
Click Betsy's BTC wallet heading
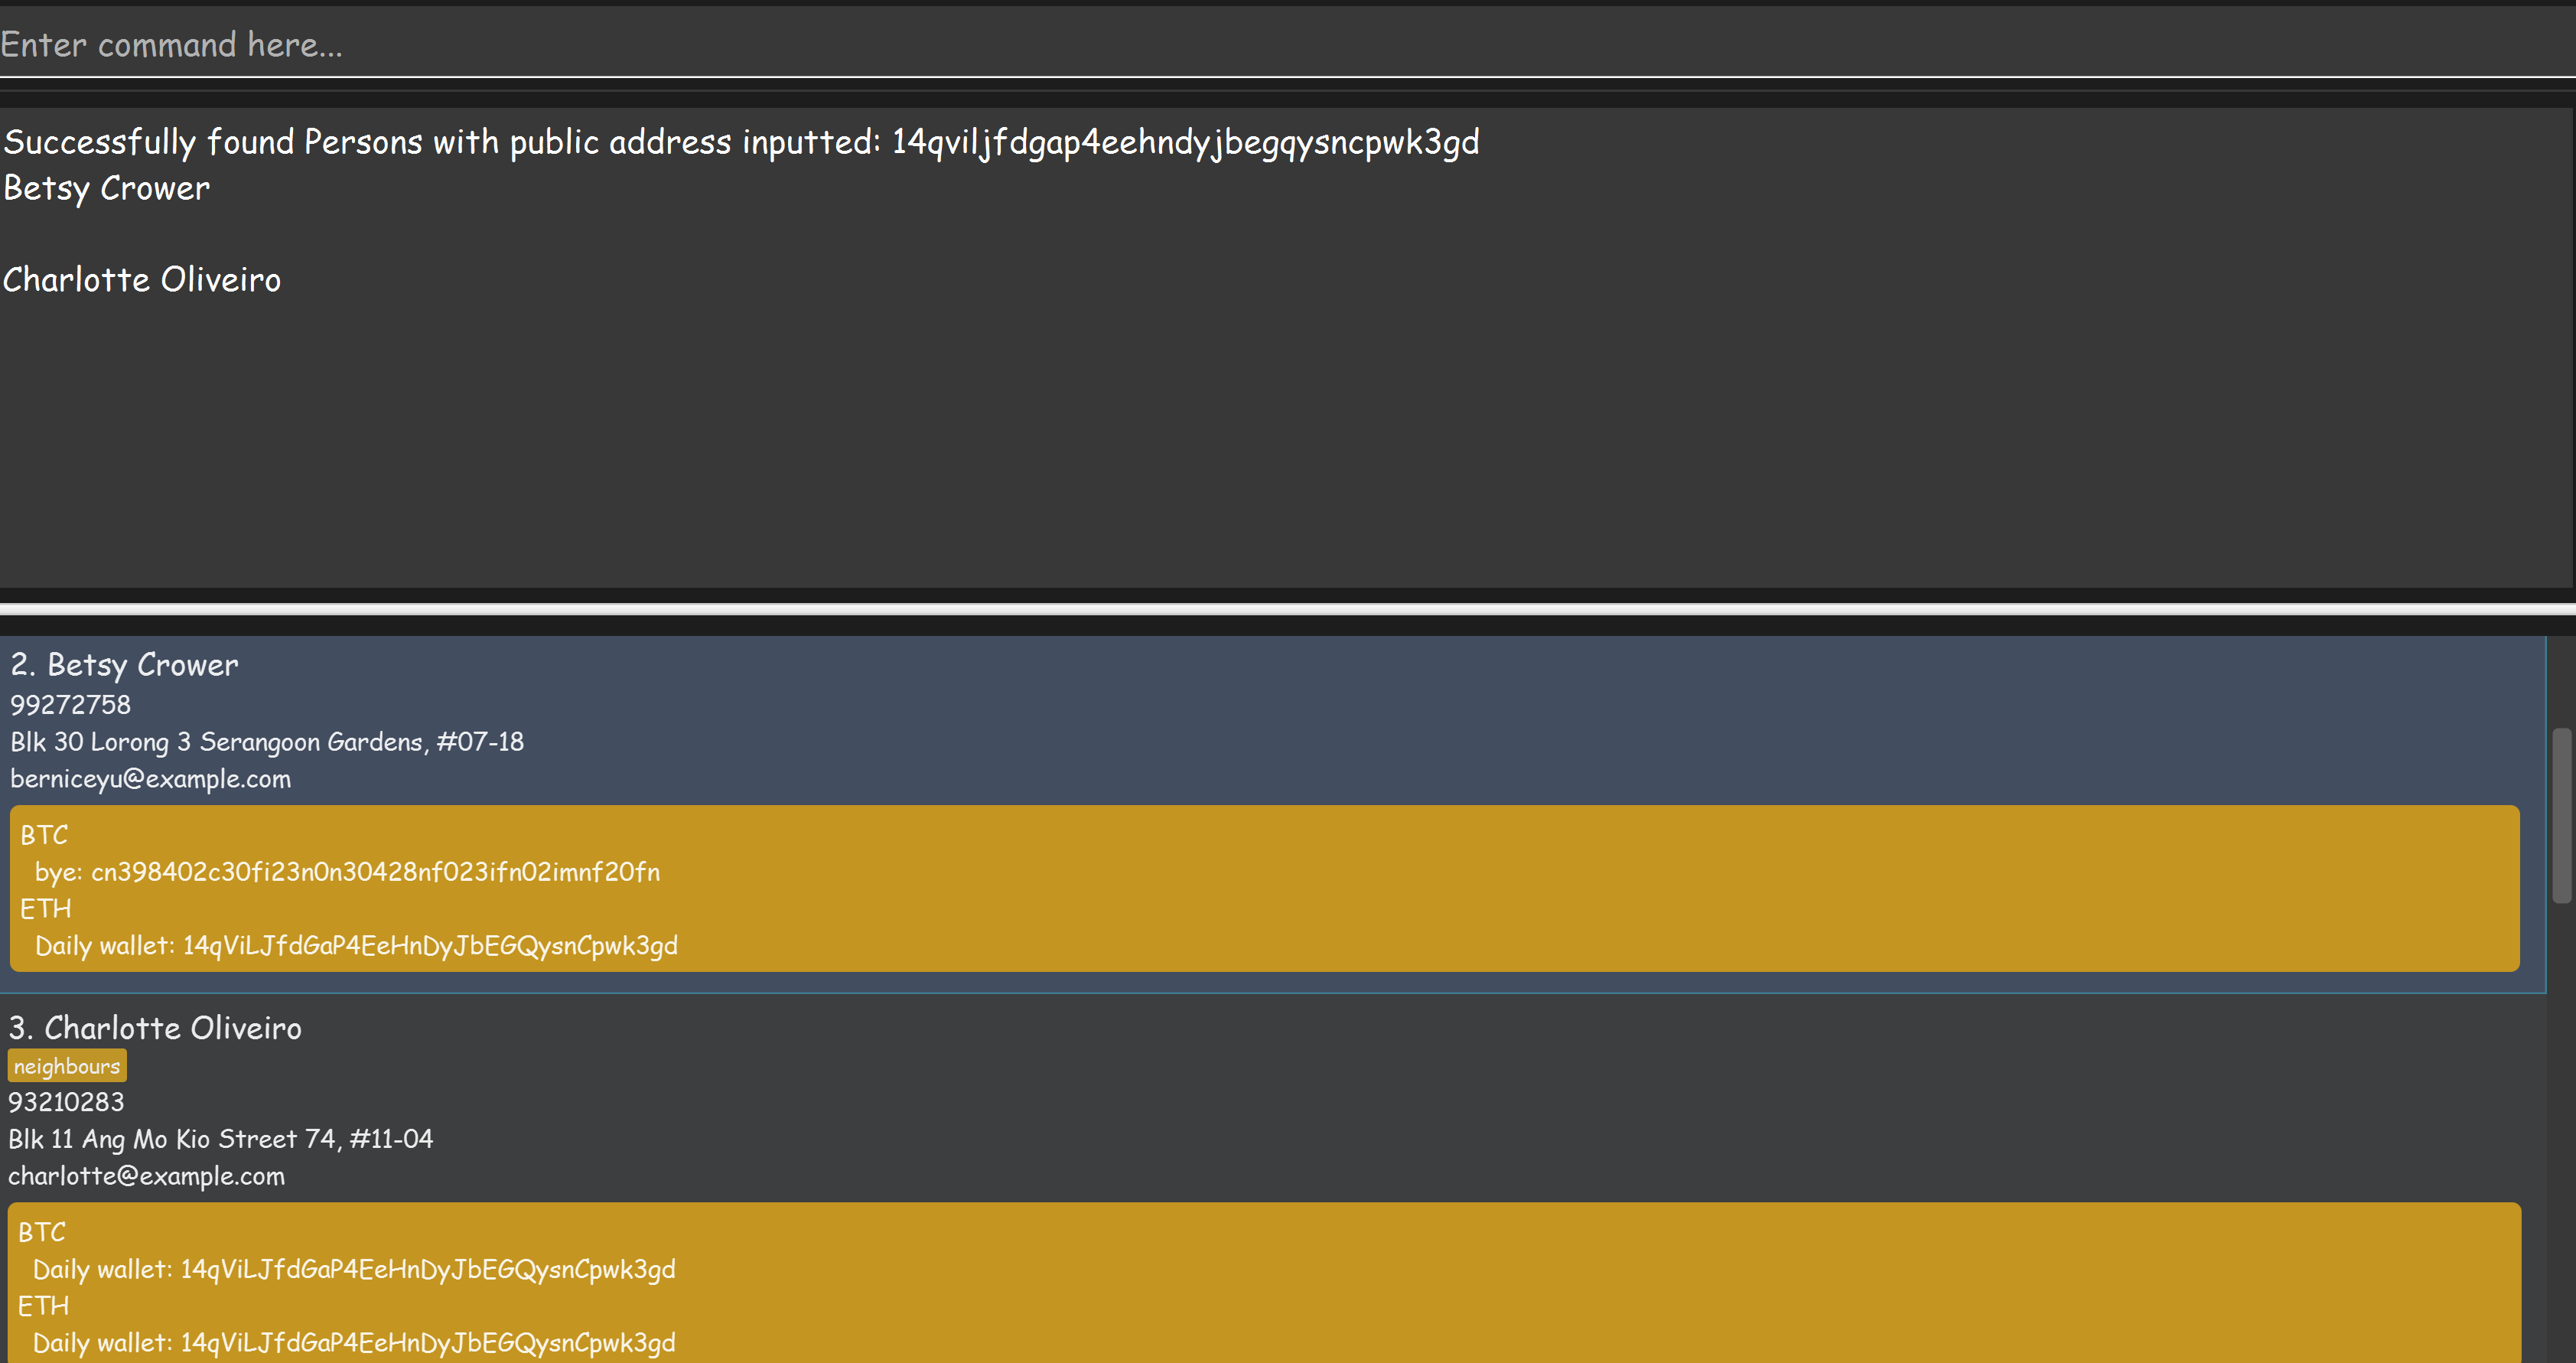coord(44,835)
